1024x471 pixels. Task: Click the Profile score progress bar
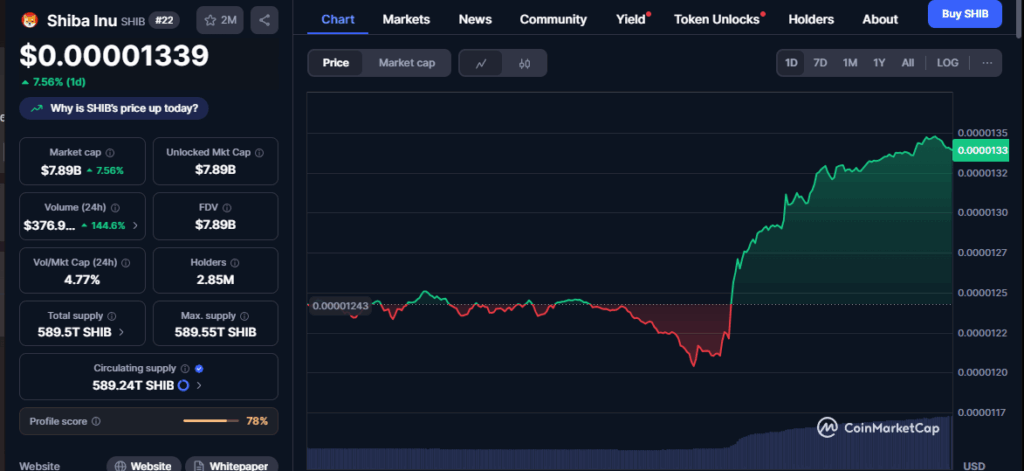coord(210,421)
